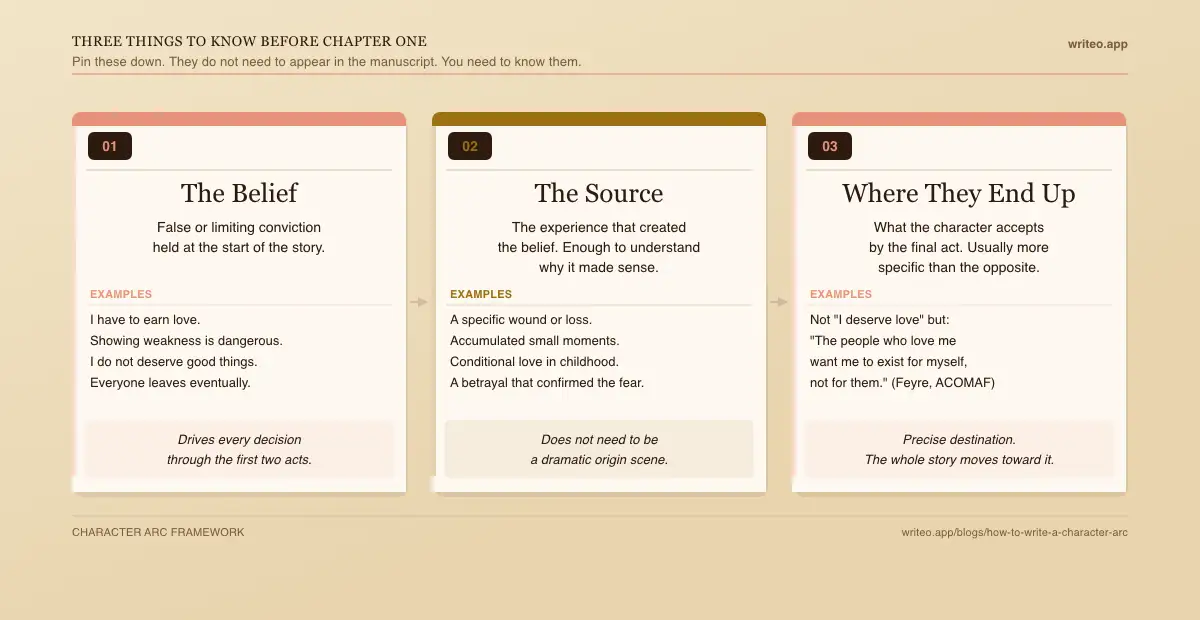Click 'Precise destination.' note box
This screenshot has height=620, width=1200.
pyautogui.click(x=959, y=450)
